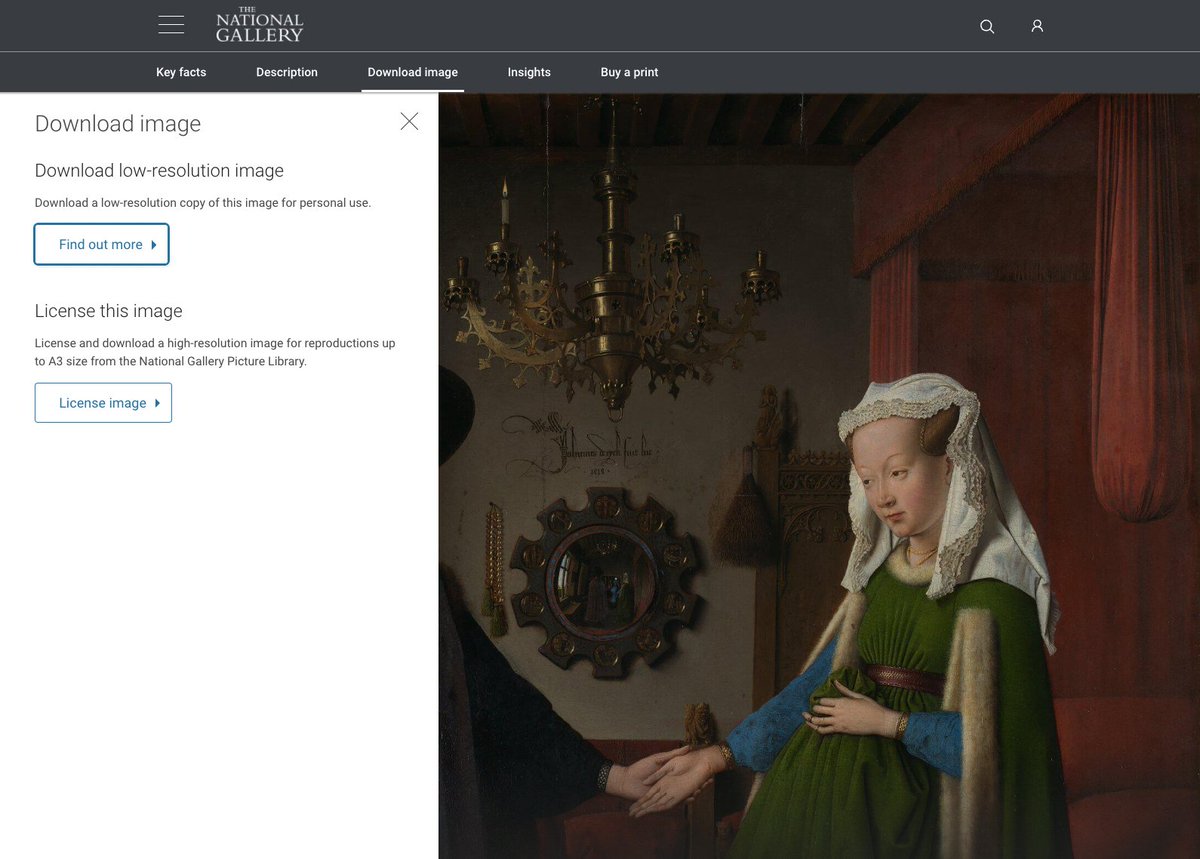Go to the National Gallery home logo
Image resolution: width=1200 pixels, height=859 pixels.
[x=259, y=25]
